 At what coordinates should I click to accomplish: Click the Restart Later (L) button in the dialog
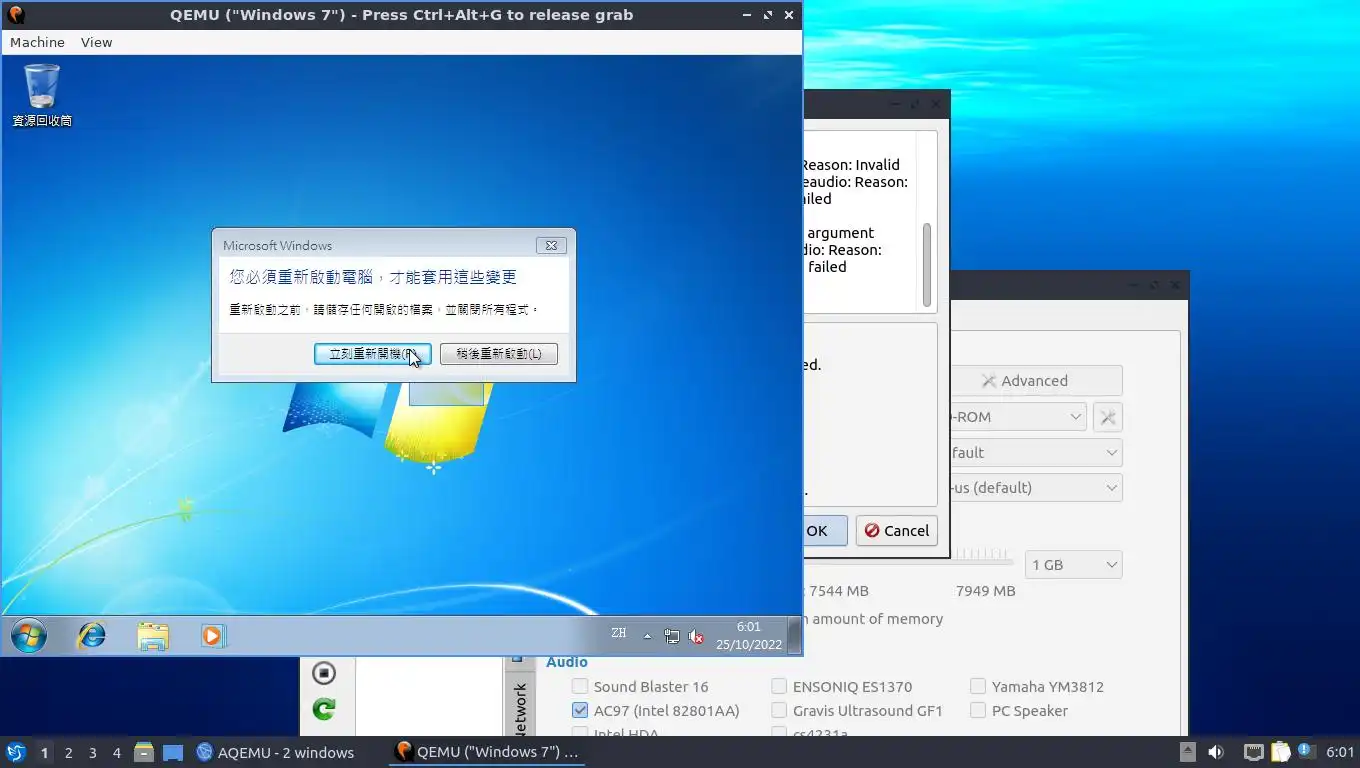click(x=499, y=354)
